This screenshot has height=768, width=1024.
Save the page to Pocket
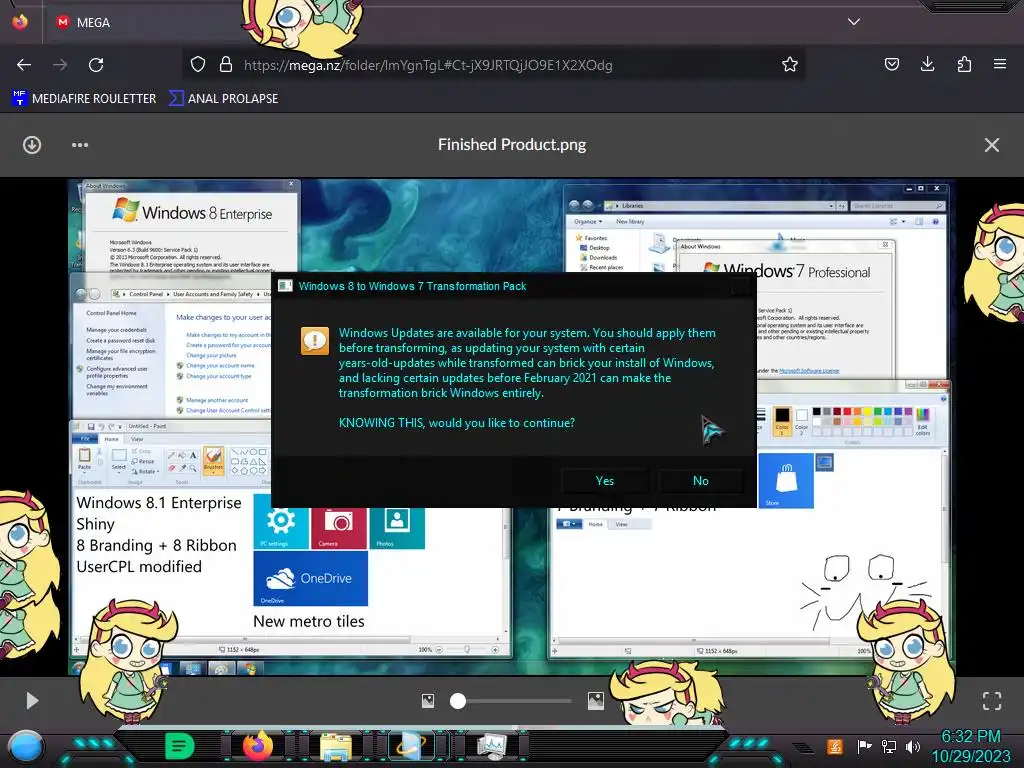pyautogui.click(x=891, y=64)
